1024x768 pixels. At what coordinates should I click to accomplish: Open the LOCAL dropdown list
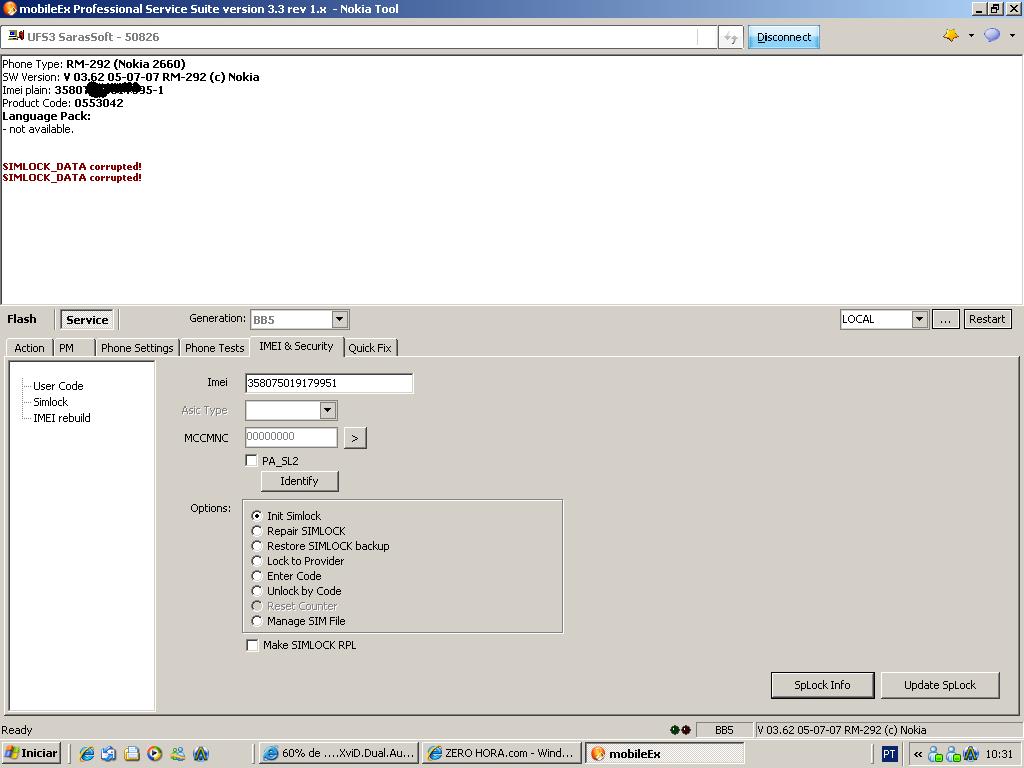(920, 319)
